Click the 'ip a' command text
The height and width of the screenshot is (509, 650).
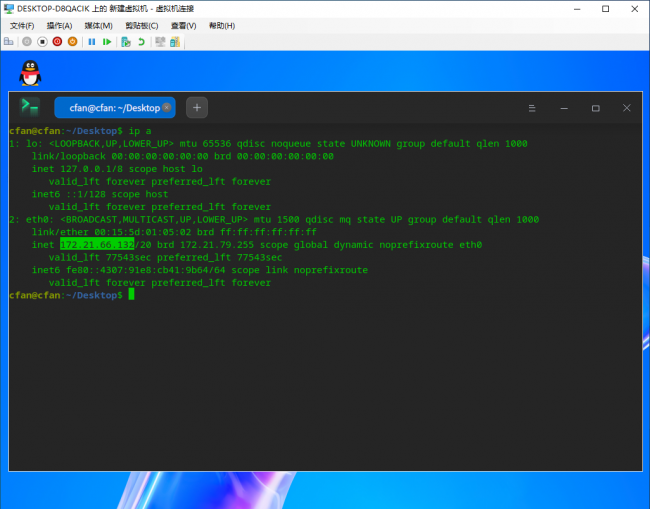tap(140, 131)
